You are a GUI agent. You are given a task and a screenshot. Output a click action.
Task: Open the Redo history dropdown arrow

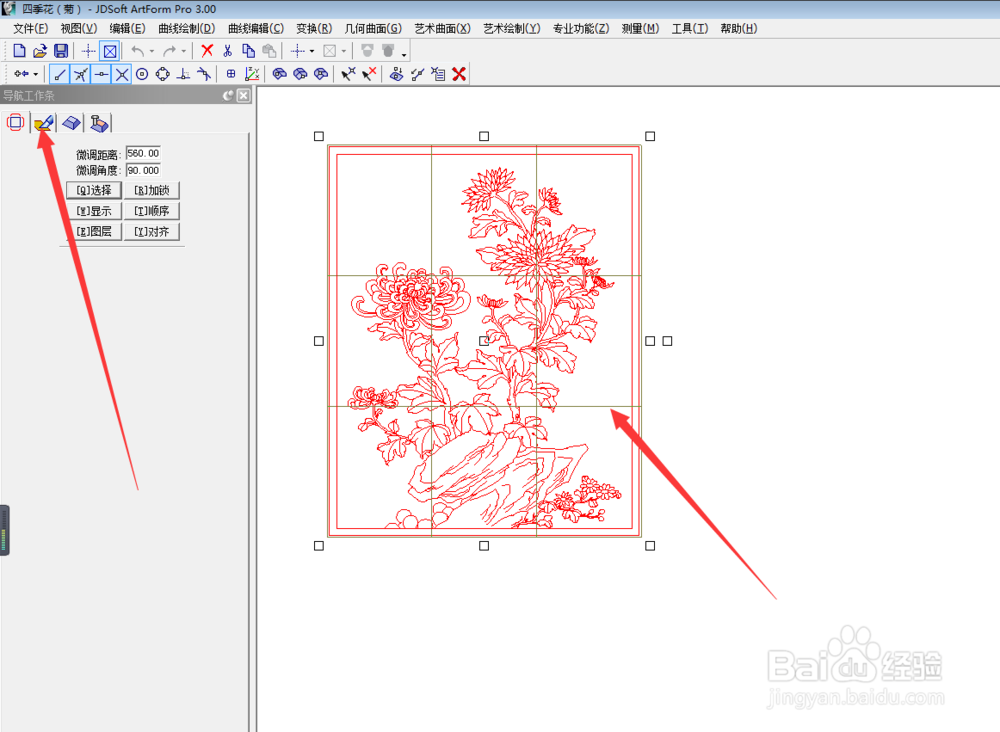184,51
